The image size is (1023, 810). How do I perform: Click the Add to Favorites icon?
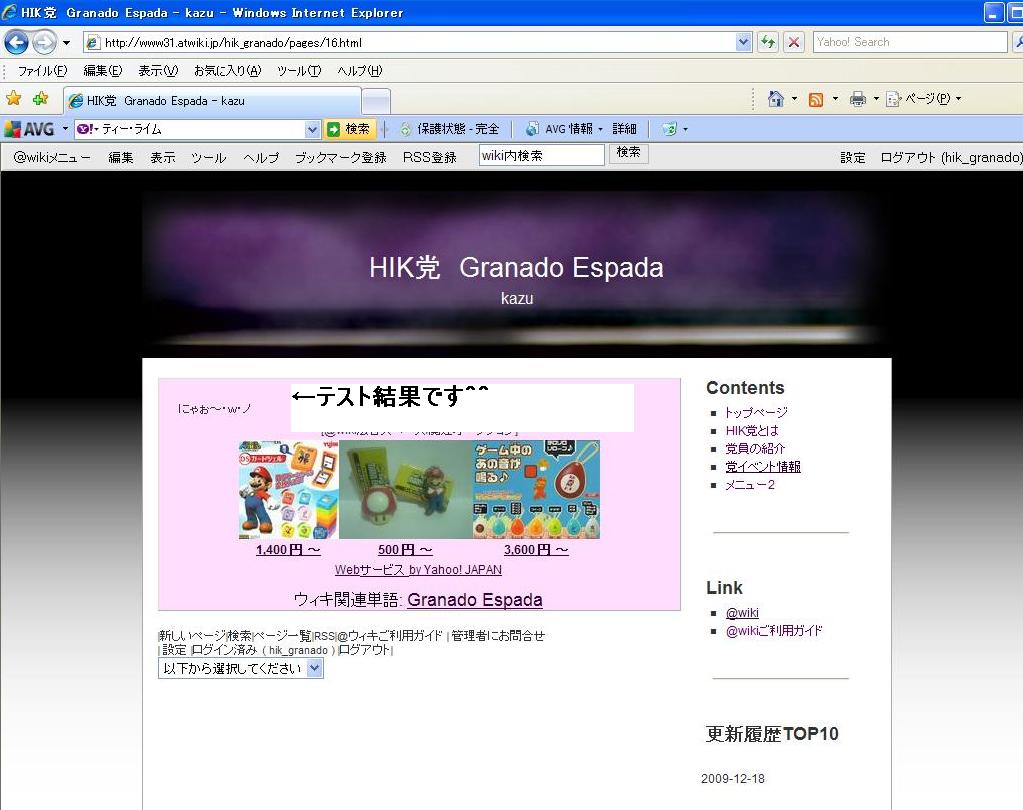pos(40,99)
